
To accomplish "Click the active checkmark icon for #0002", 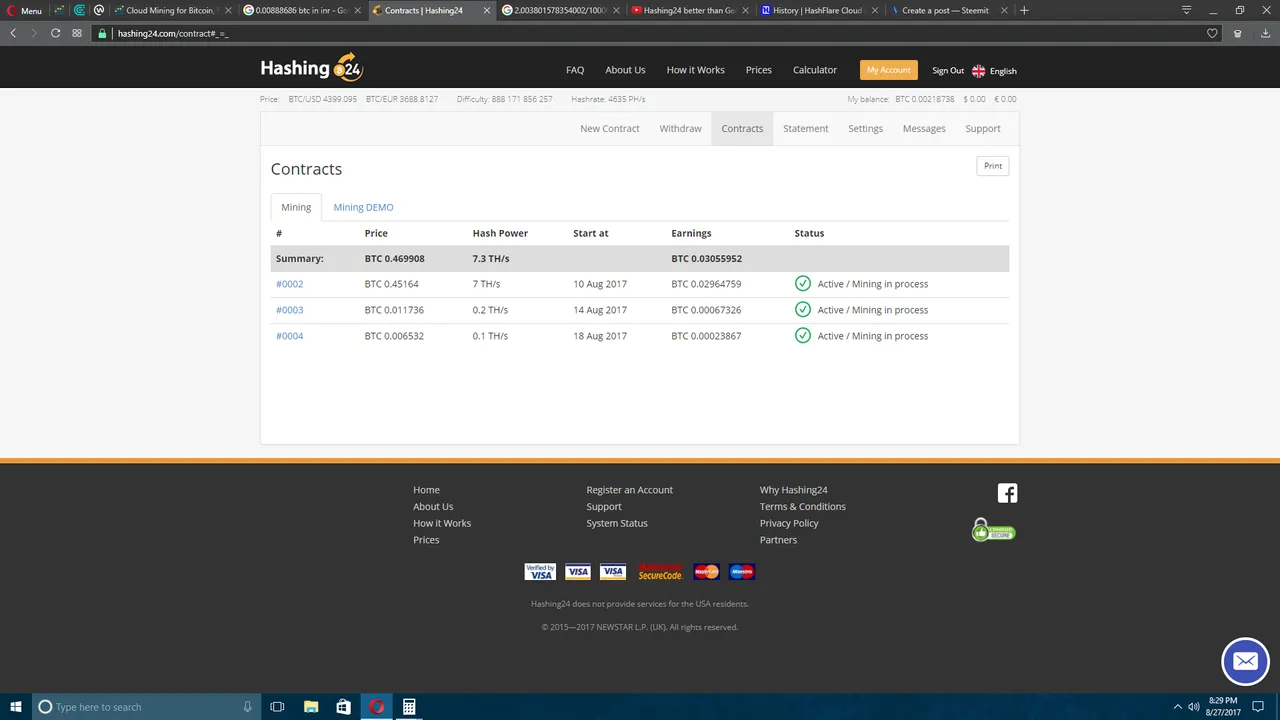I will 802,284.
